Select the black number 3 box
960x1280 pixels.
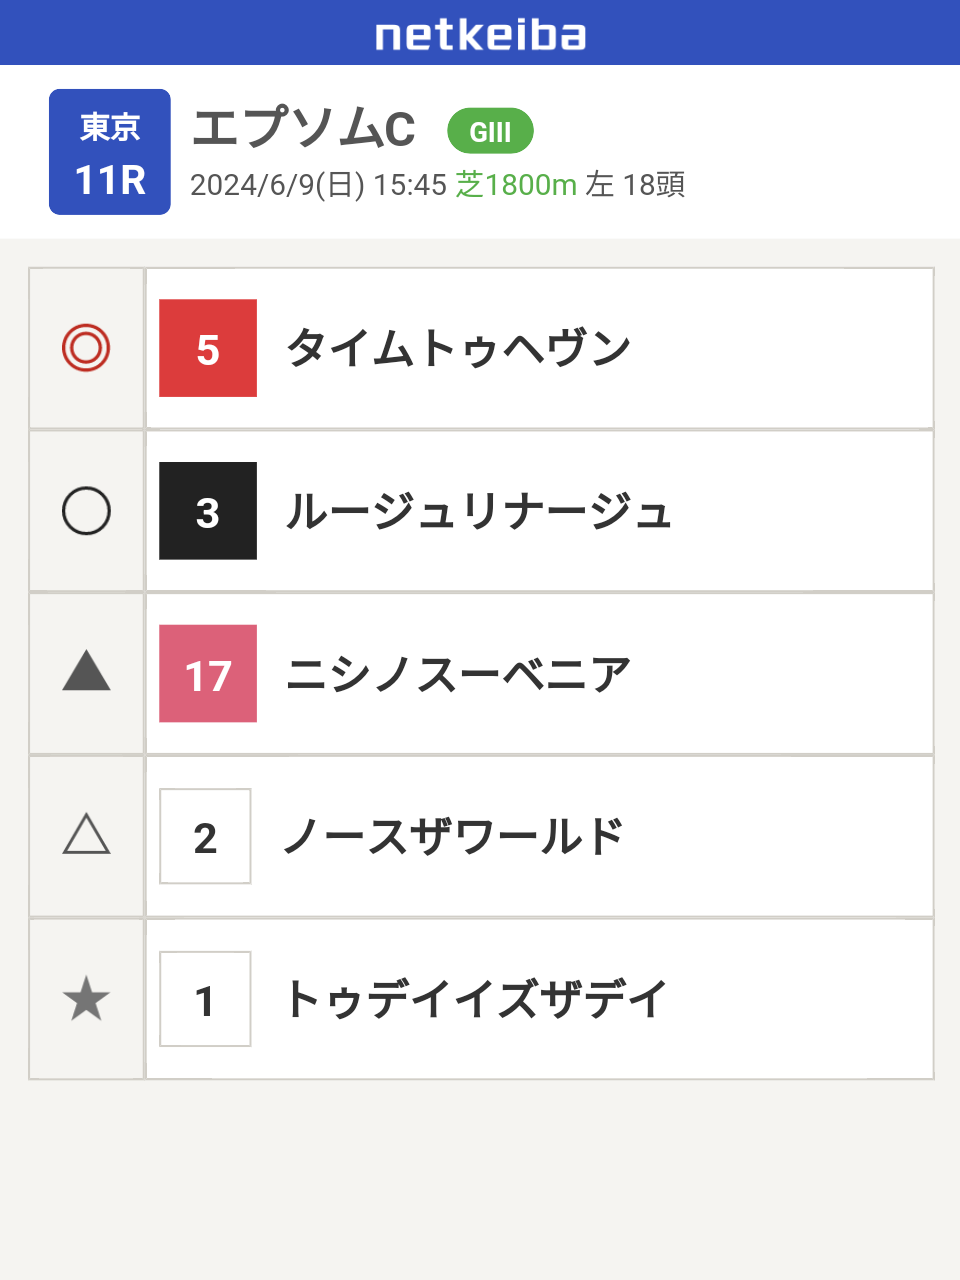click(x=208, y=511)
